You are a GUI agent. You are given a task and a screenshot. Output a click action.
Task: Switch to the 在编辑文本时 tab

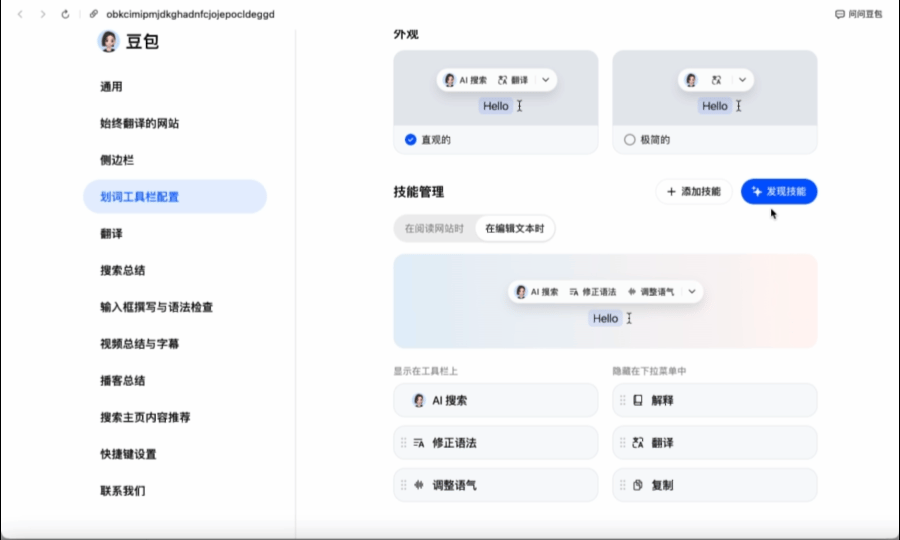[515, 228]
